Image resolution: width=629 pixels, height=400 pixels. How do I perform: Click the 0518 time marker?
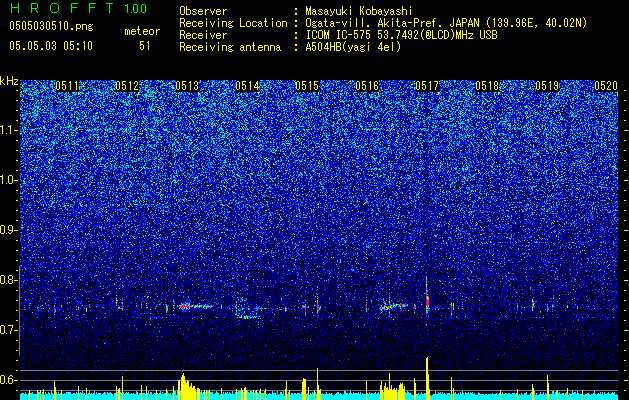487,86
